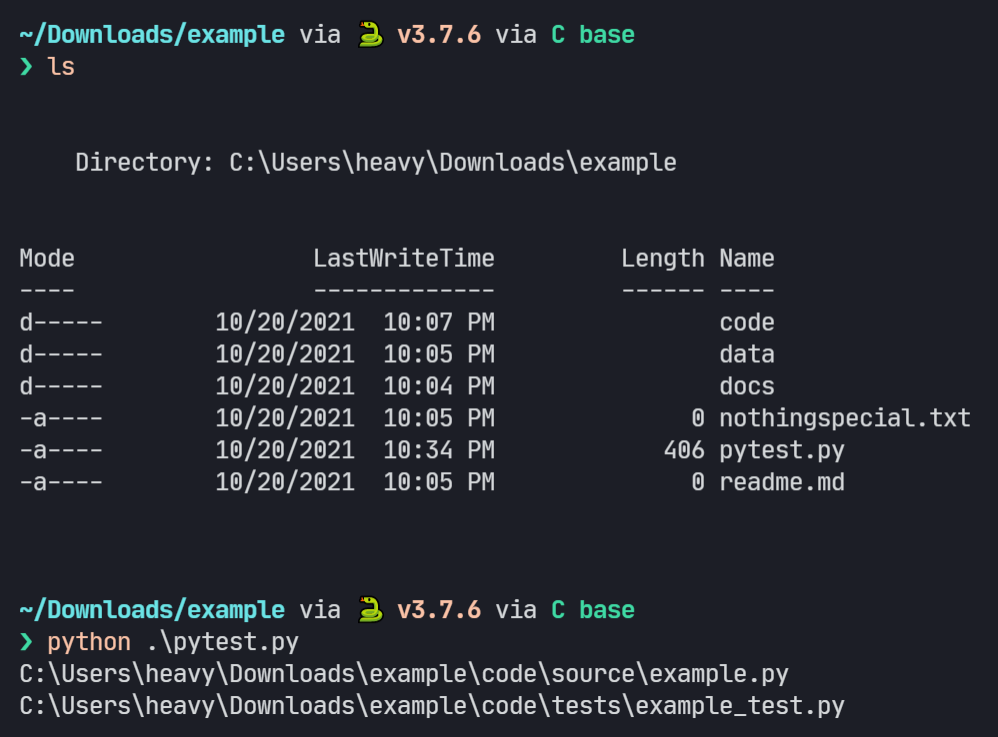Click the conda C symbol in first prompt
The height and width of the screenshot is (737, 998).
pyautogui.click(x=558, y=34)
